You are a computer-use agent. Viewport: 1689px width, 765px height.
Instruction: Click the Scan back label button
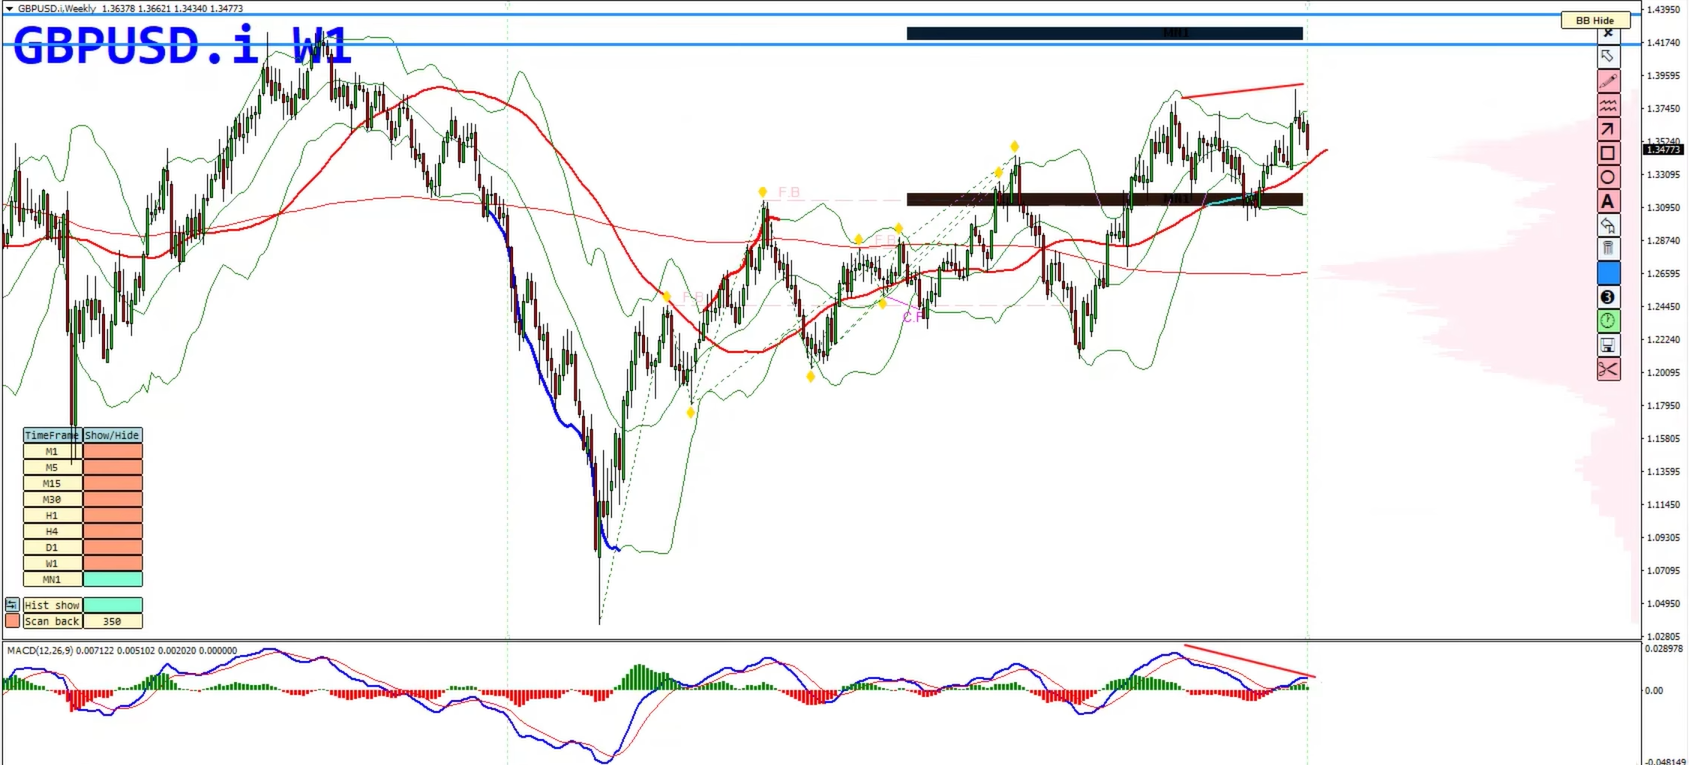point(52,621)
